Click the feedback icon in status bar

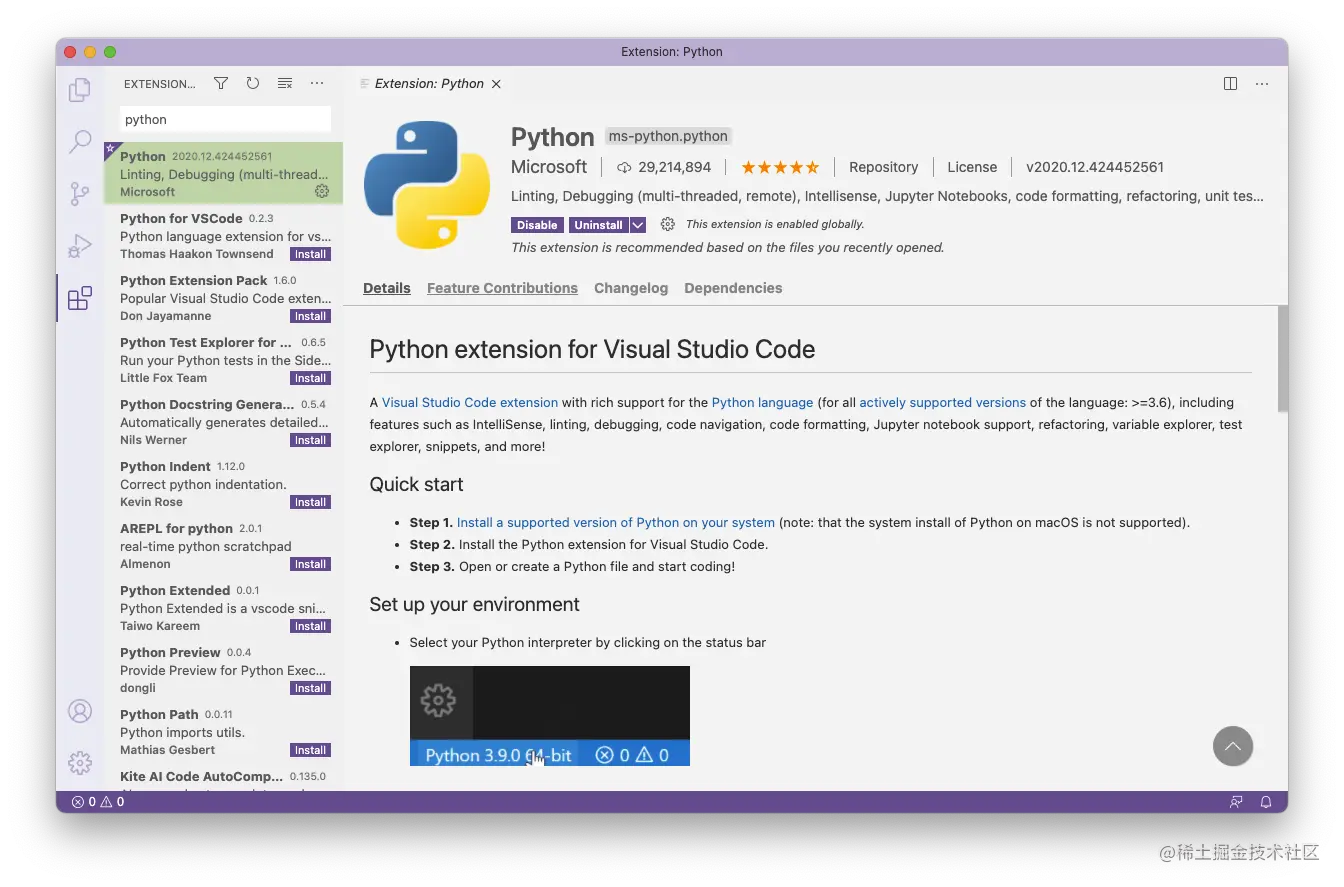1237,802
